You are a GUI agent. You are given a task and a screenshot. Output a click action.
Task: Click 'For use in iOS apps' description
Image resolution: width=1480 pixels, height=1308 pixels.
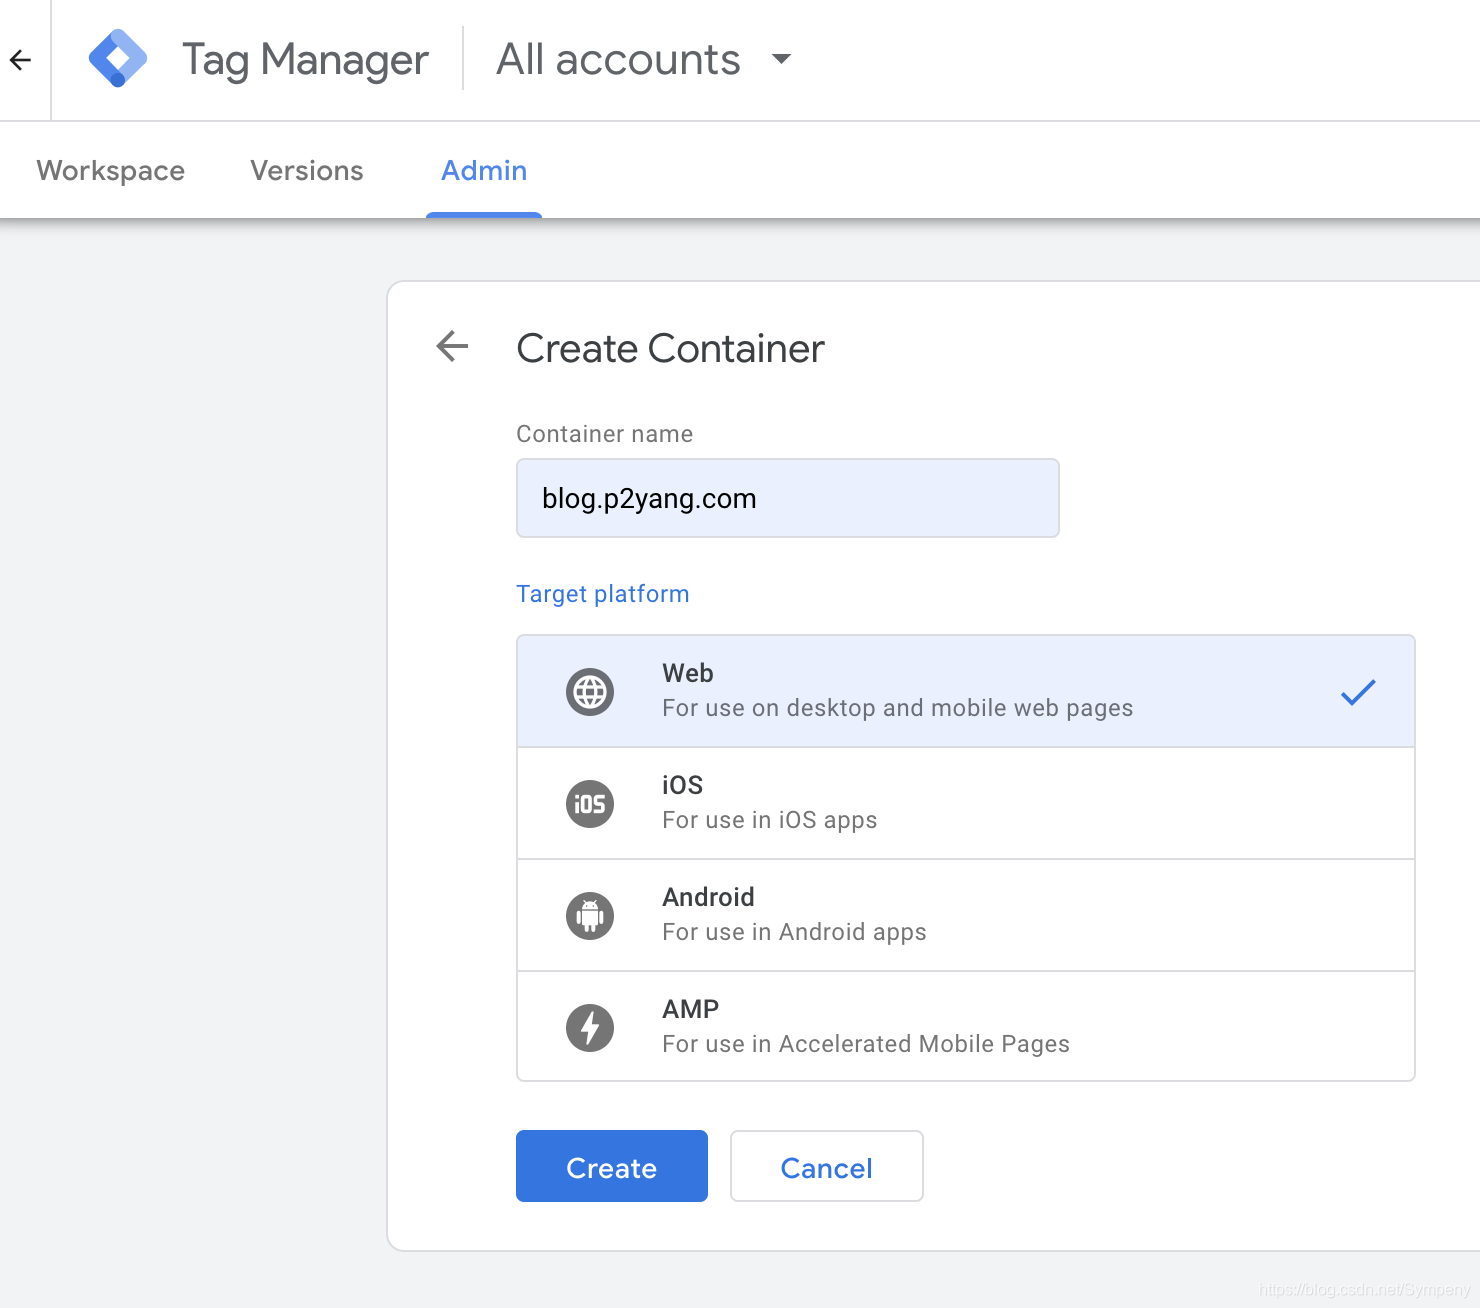click(770, 820)
